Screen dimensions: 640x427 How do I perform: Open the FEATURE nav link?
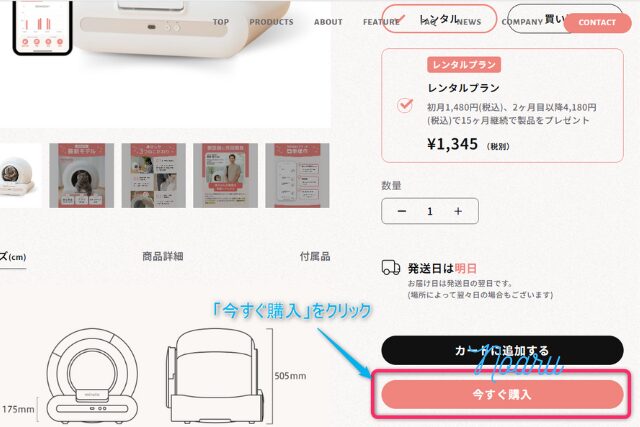click(x=381, y=22)
